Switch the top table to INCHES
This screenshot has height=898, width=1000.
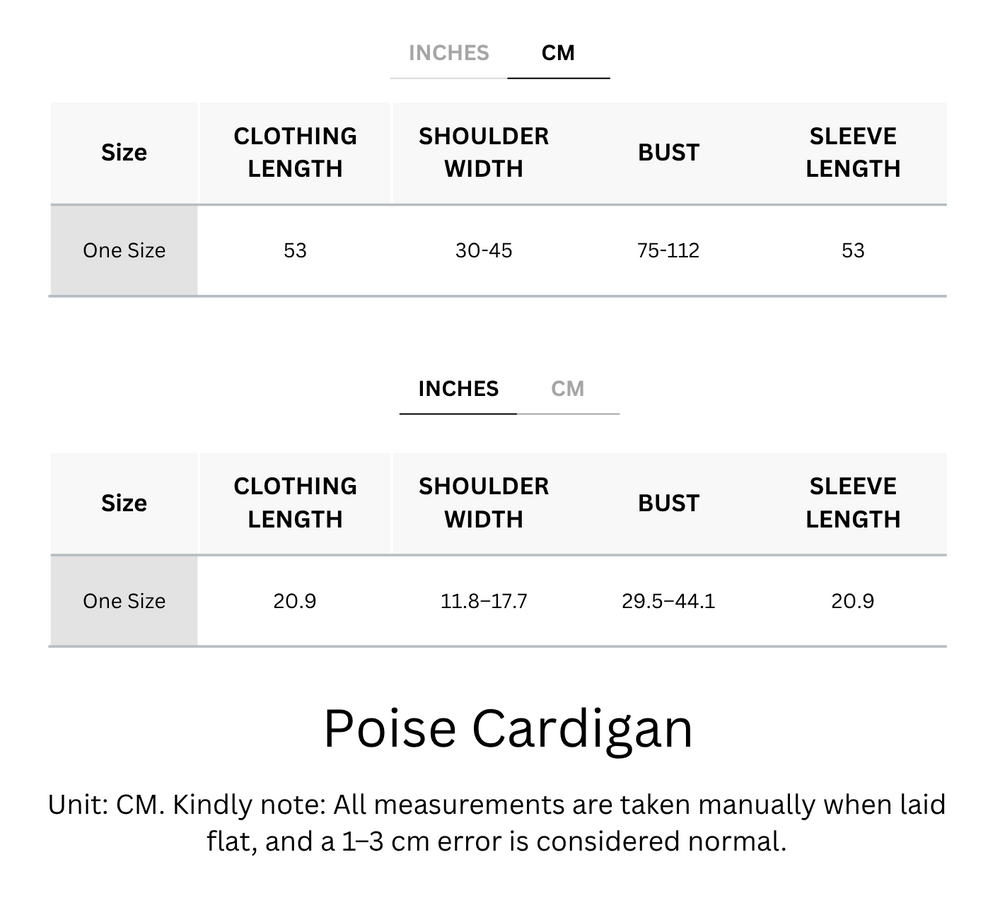(447, 53)
